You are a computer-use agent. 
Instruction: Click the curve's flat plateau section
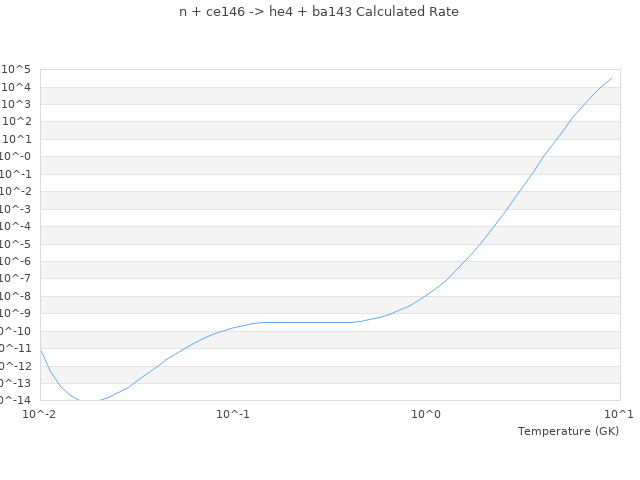[306, 322]
